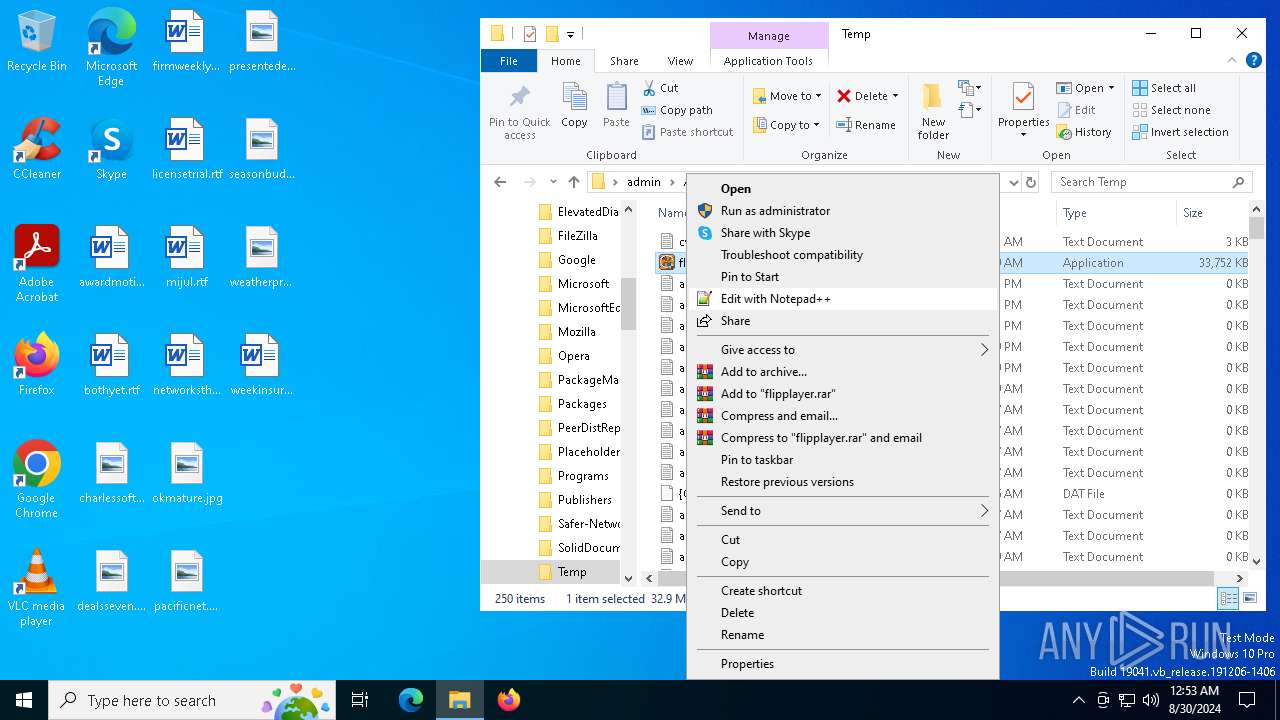Open the Windows Start button

[x=24, y=700]
